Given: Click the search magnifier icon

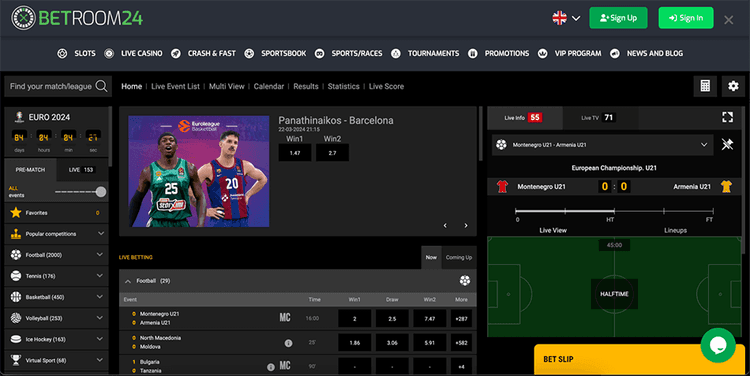Looking at the screenshot, I should coord(101,86).
